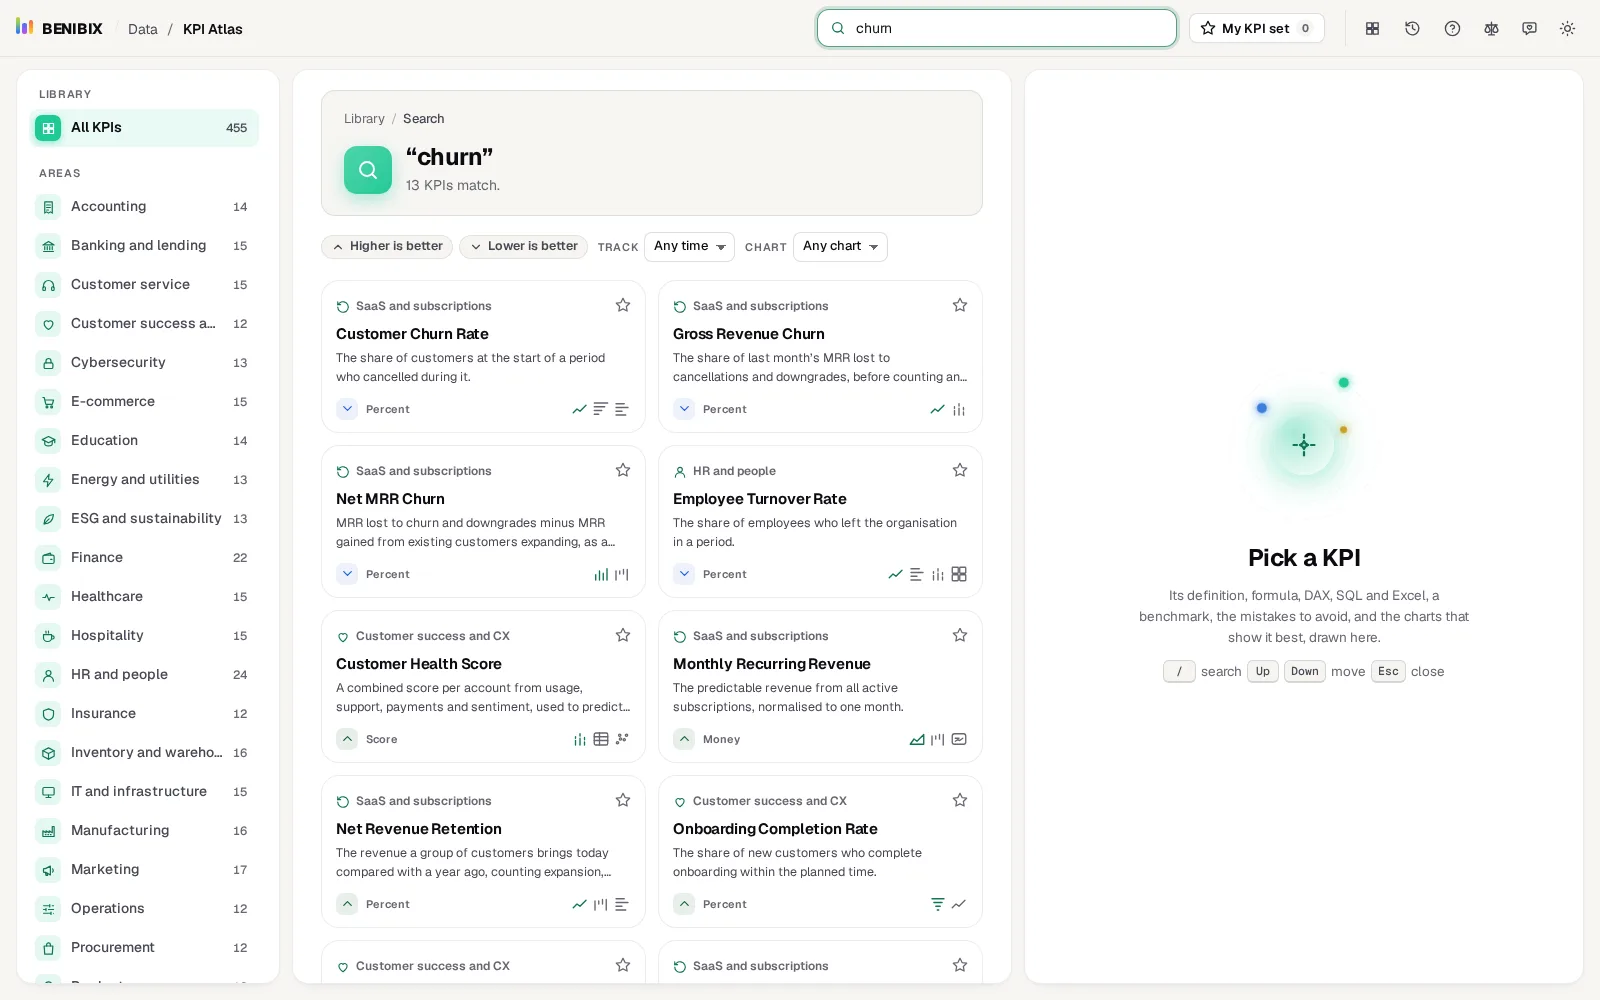Expand the chevron on Net Revenue Retention card

point(347,904)
